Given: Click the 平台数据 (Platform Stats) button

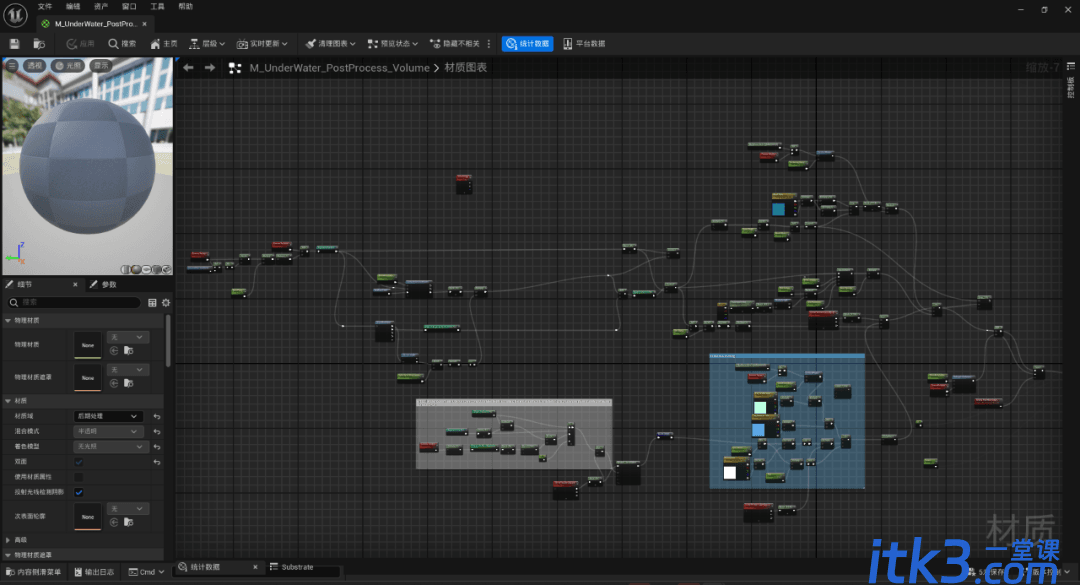Looking at the screenshot, I should (x=584, y=43).
